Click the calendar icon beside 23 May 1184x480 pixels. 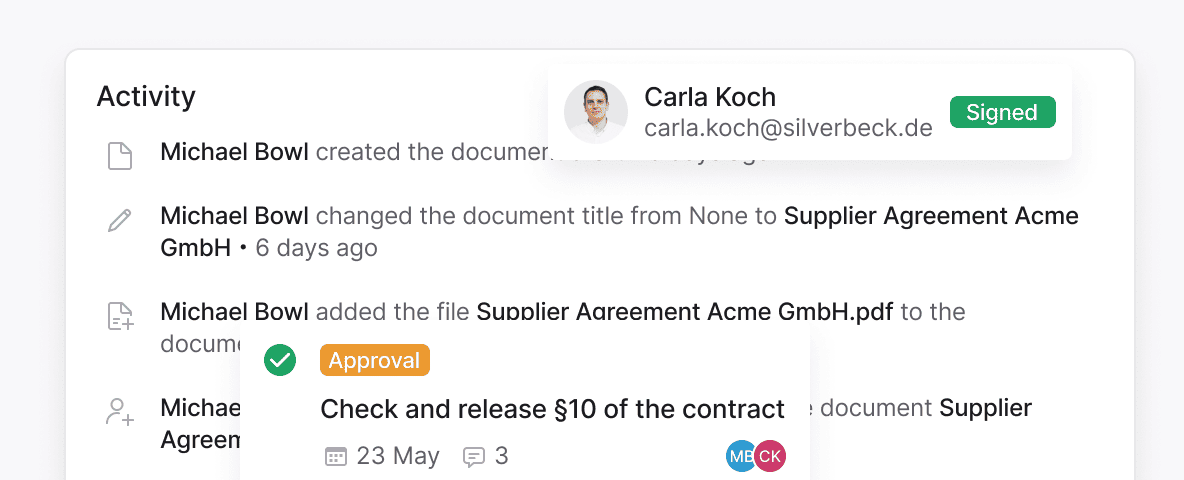click(x=336, y=457)
